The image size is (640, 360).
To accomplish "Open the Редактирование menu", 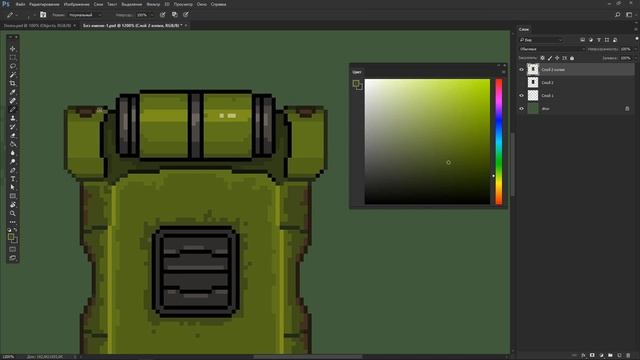I will pos(44,4).
